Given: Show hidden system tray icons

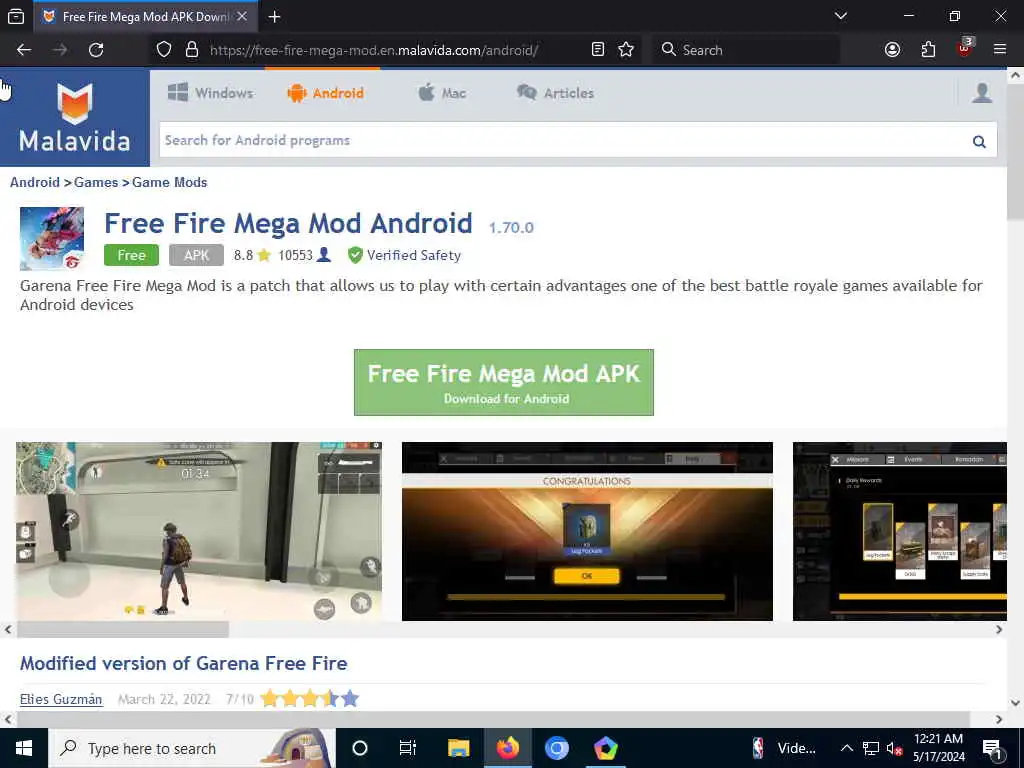Looking at the screenshot, I should pyautogui.click(x=846, y=748).
